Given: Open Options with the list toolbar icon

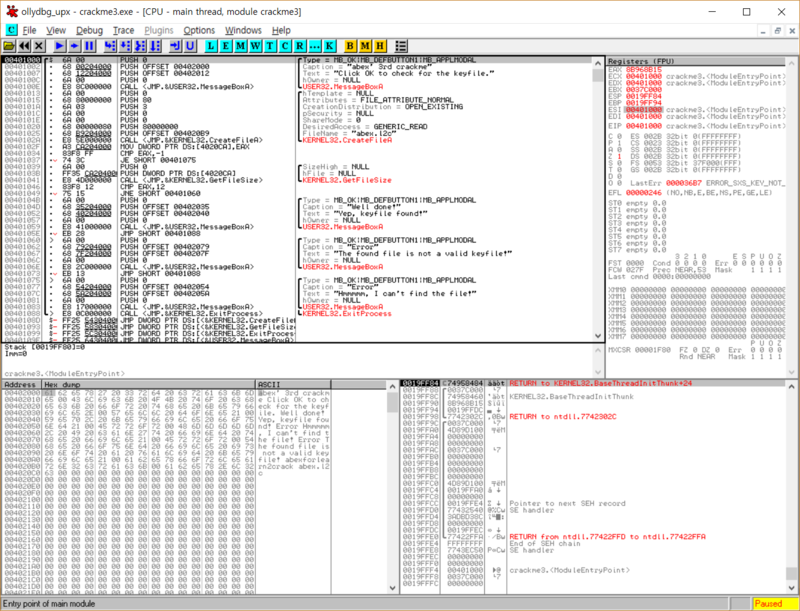Looking at the screenshot, I should coord(401,46).
